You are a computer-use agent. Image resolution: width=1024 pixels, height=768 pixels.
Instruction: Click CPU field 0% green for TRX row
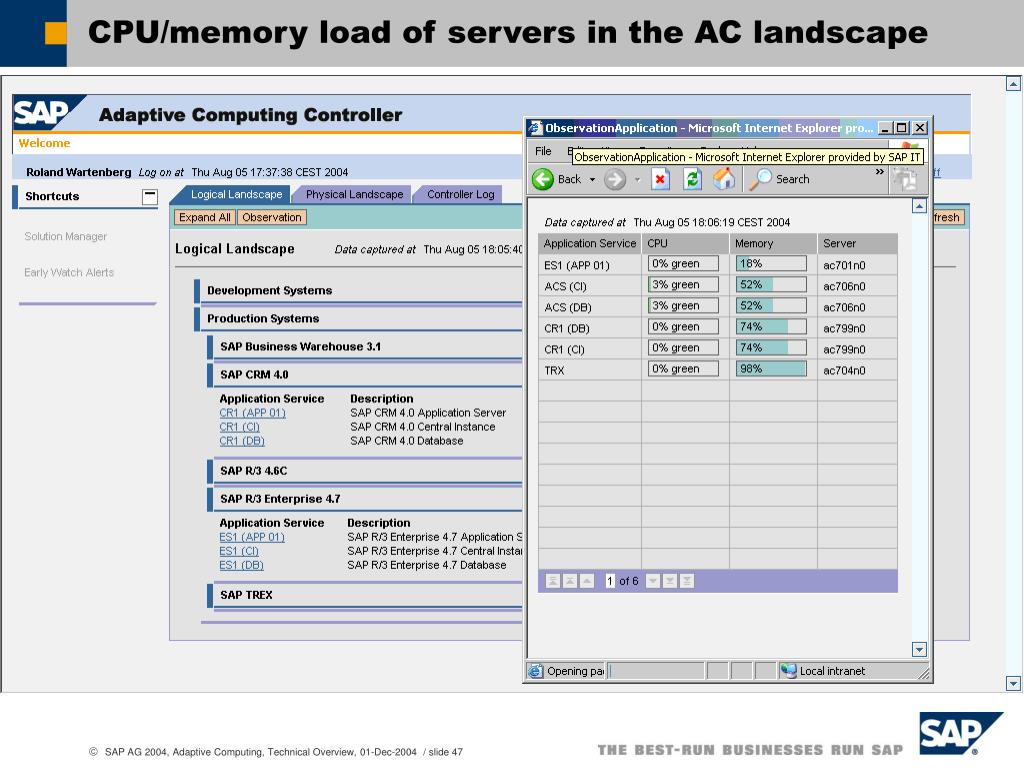point(683,369)
